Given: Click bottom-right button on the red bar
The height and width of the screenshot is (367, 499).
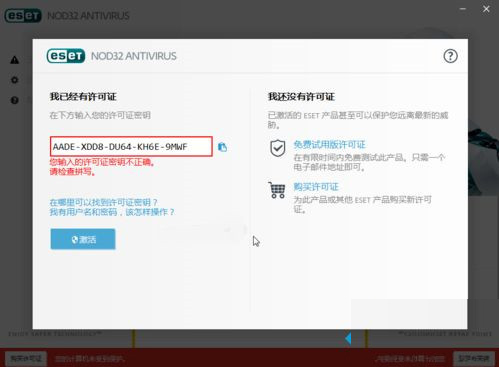Looking at the screenshot, I should coord(473,358).
